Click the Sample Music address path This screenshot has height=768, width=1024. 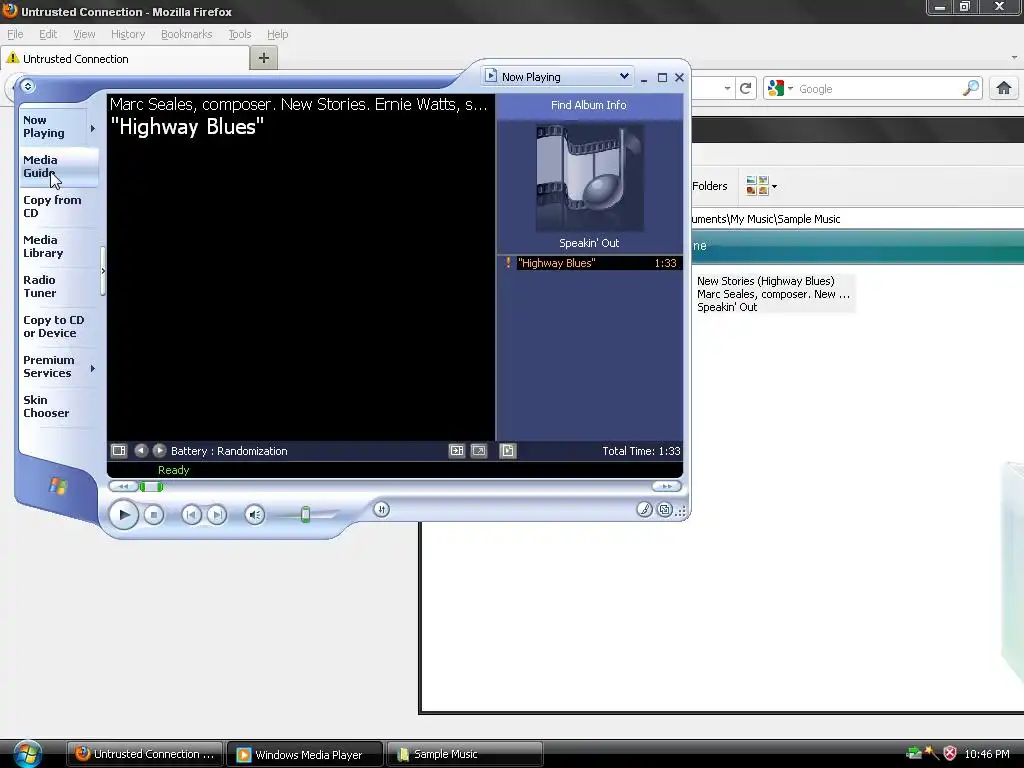tap(765, 219)
